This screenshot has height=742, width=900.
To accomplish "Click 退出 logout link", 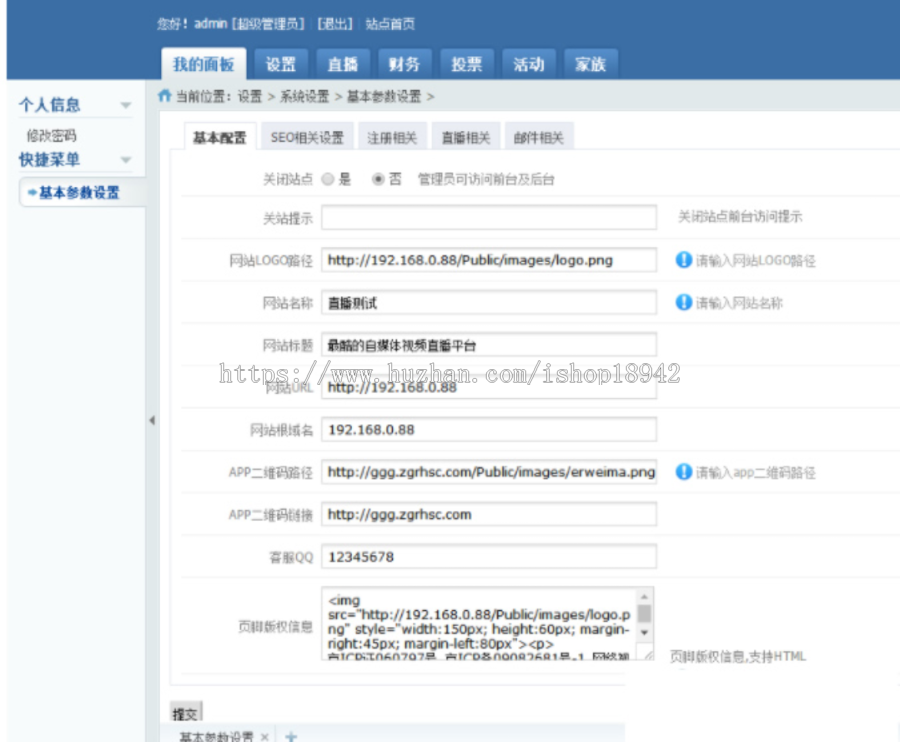I will click(335, 24).
